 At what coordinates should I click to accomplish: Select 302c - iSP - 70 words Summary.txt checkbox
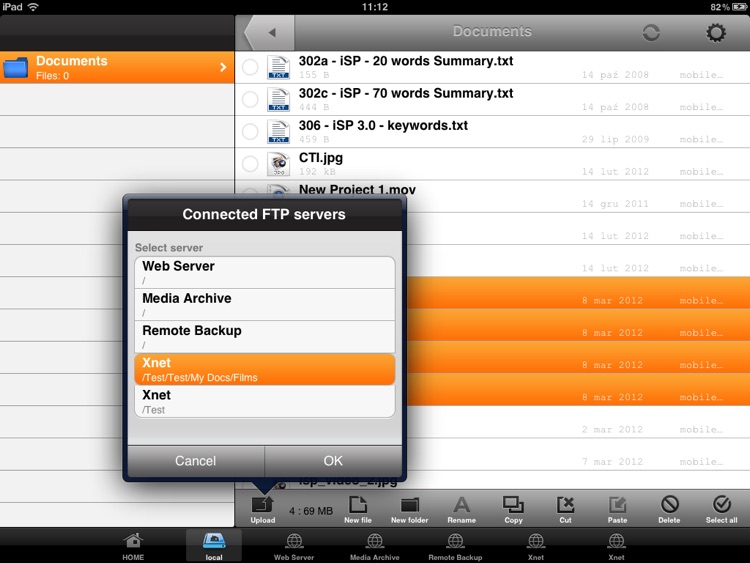pyautogui.click(x=250, y=99)
